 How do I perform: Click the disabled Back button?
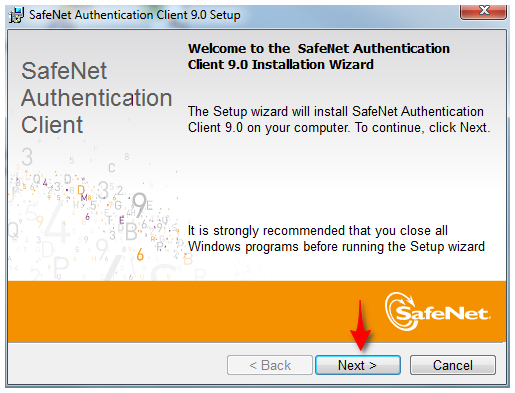tap(270, 365)
